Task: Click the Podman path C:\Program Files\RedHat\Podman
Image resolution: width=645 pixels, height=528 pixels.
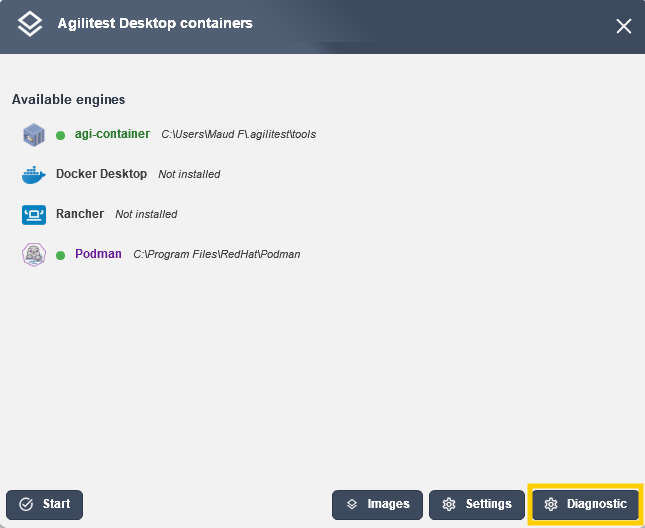Action: tap(217, 254)
